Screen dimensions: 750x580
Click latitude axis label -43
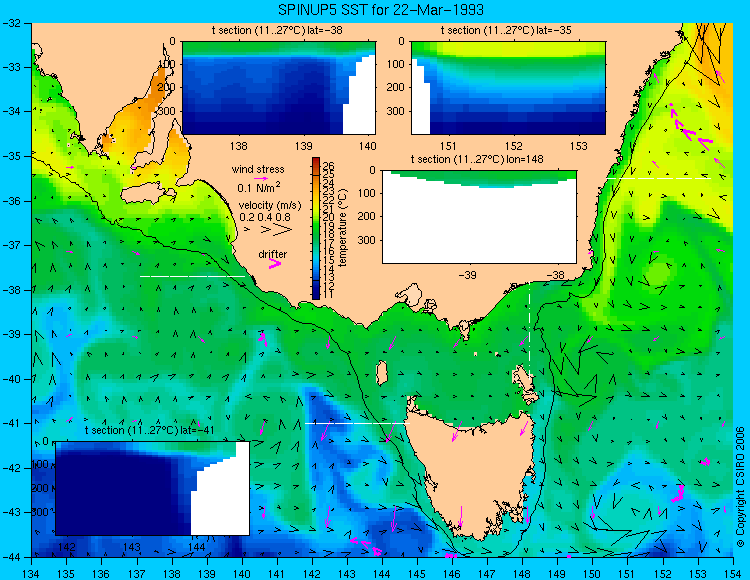pyautogui.click(x=10, y=512)
